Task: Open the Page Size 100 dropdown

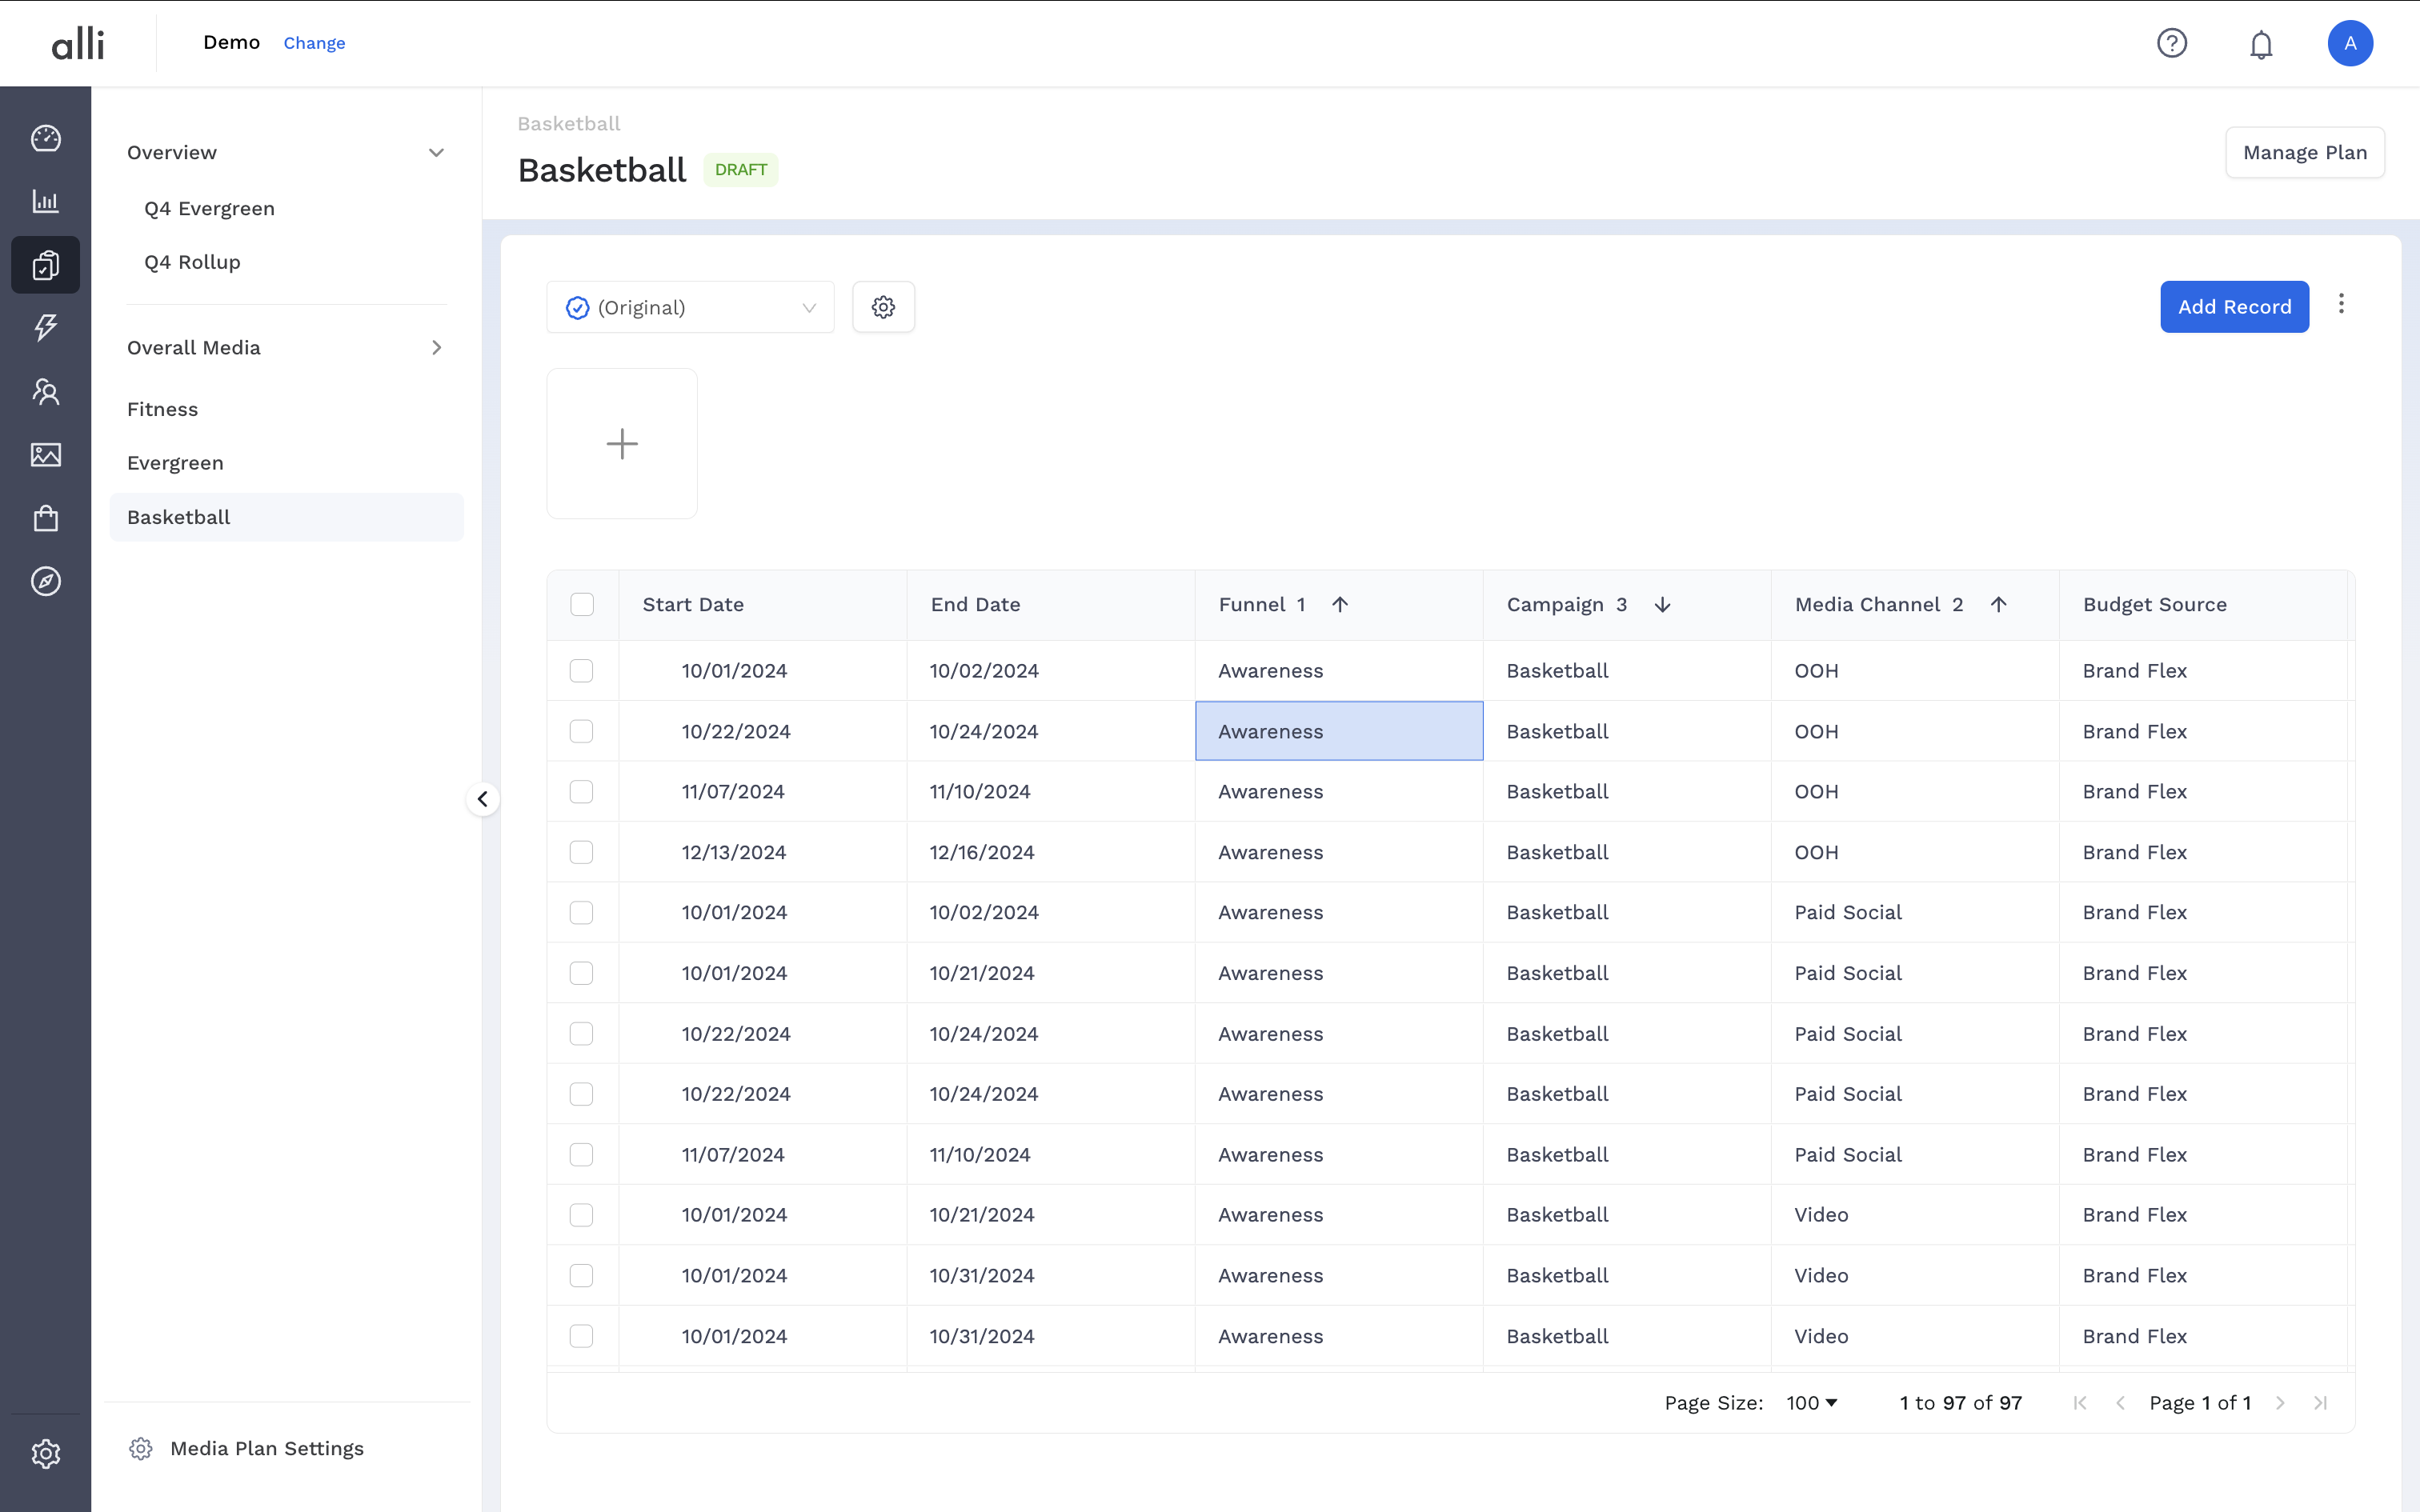Action: pos(1812,1403)
